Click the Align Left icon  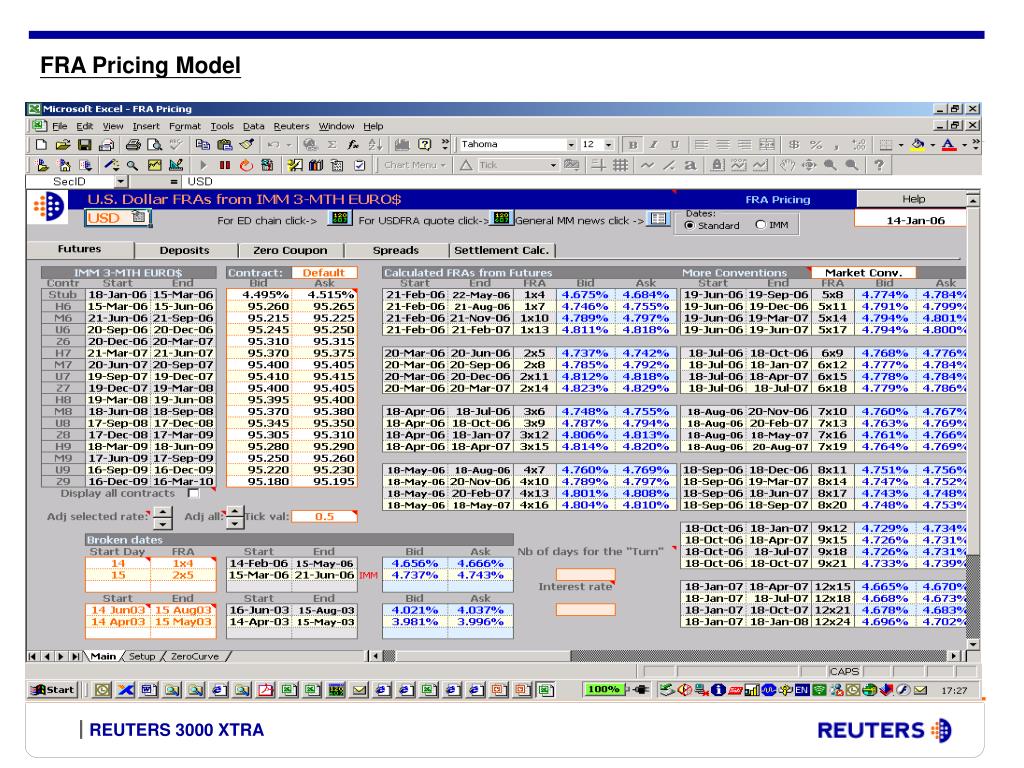701,145
